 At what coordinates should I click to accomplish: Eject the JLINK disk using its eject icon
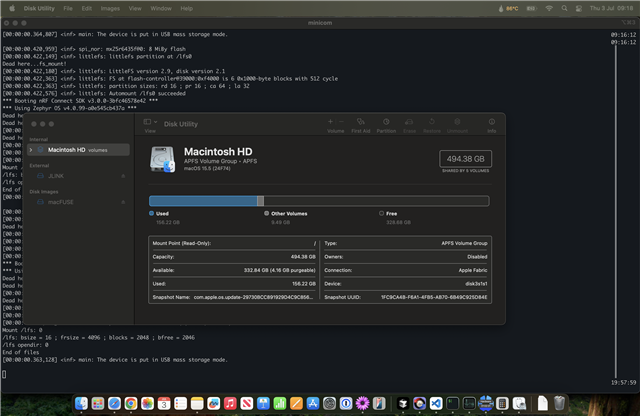pos(123,176)
